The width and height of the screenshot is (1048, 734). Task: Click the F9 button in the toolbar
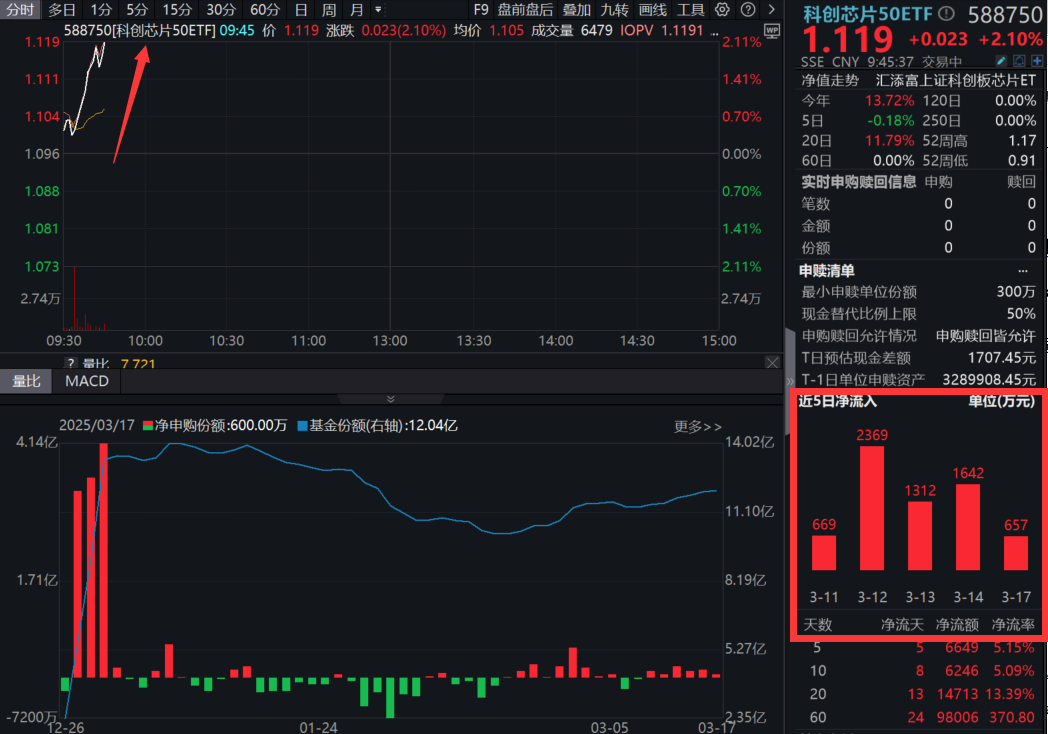pyautogui.click(x=484, y=9)
